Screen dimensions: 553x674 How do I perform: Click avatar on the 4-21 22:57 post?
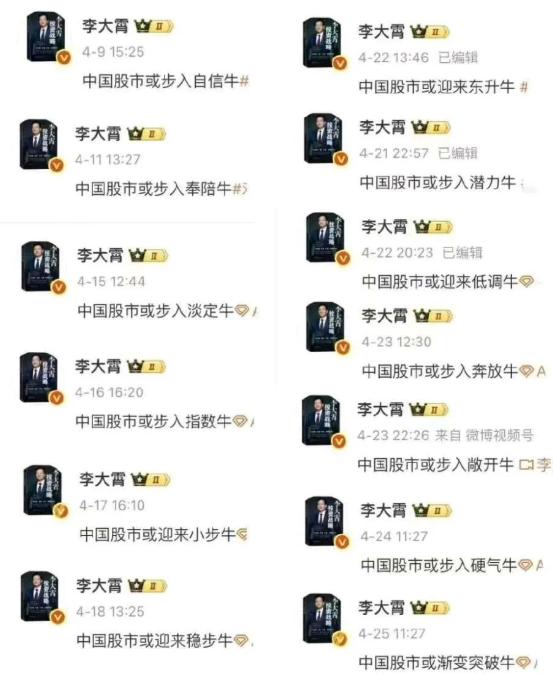coord(324,139)
